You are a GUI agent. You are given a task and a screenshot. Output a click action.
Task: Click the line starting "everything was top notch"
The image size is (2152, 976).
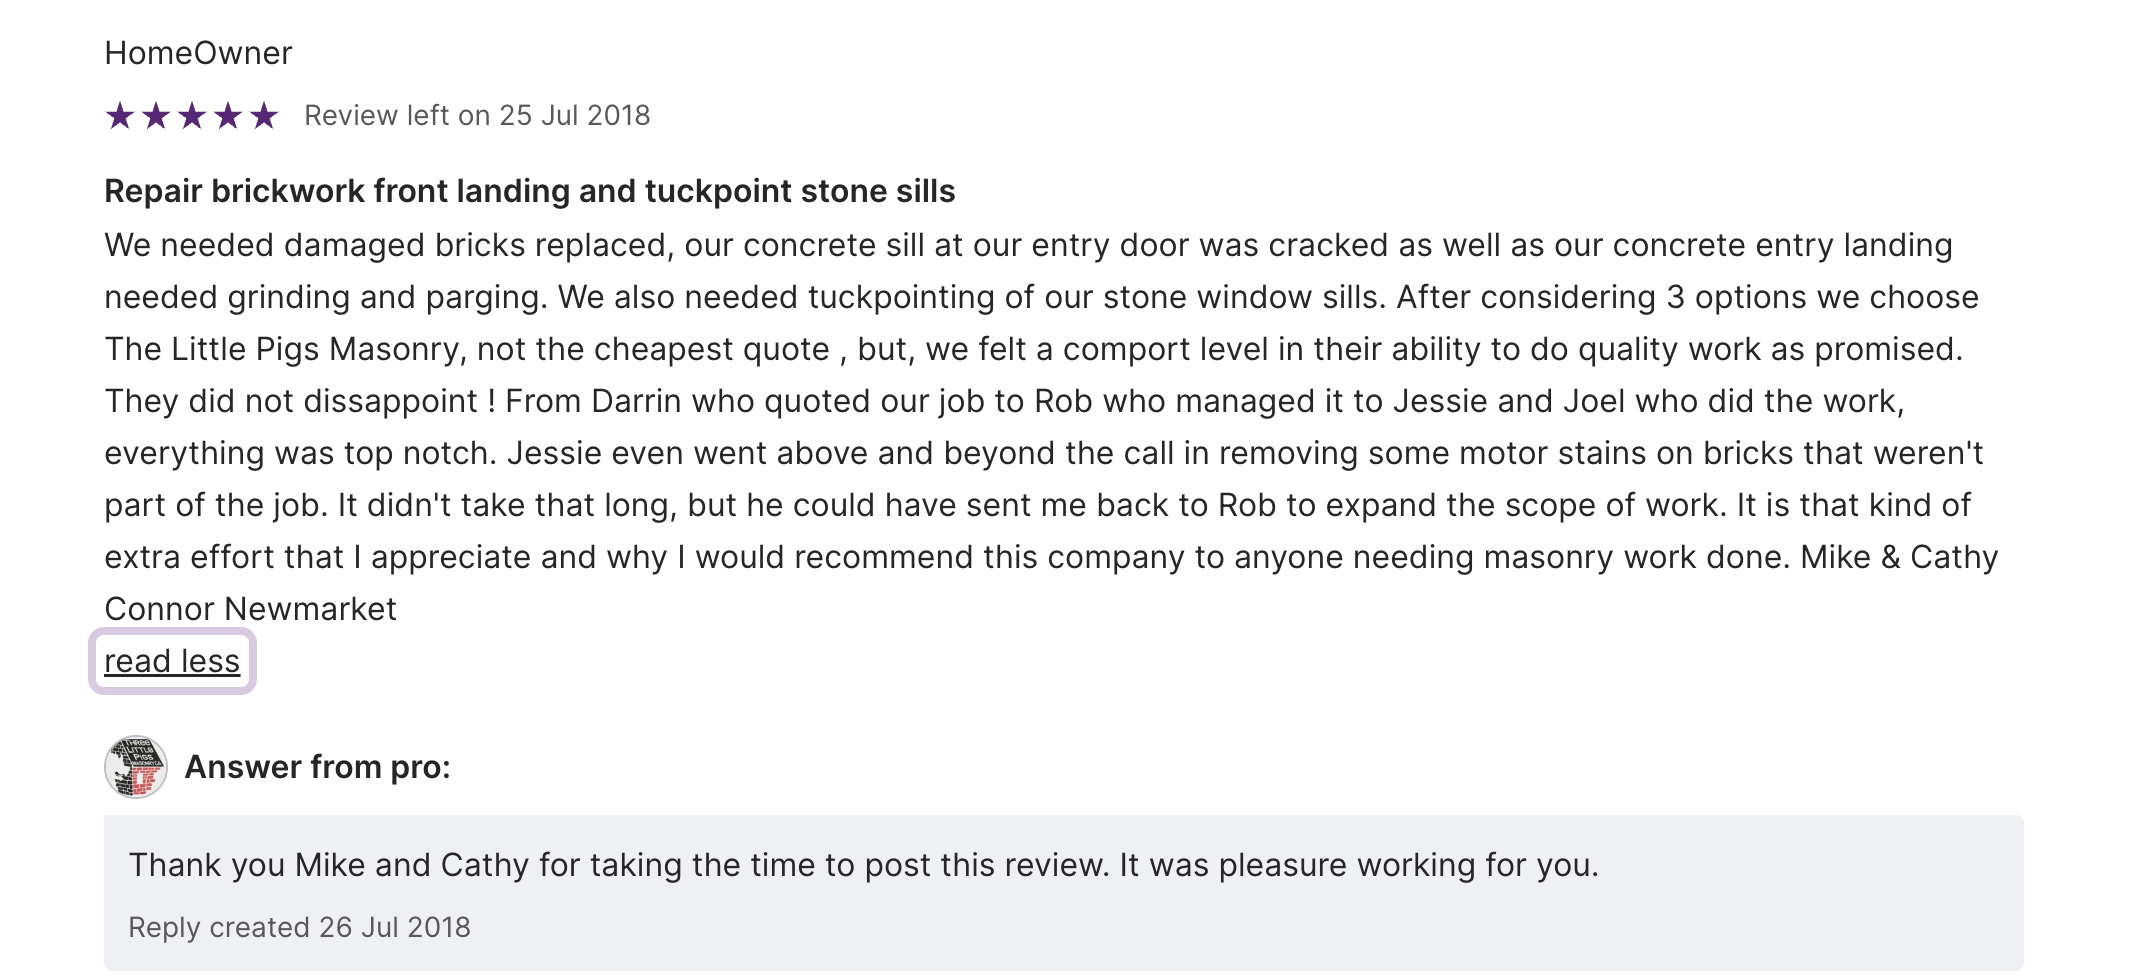coord(1043,453)
